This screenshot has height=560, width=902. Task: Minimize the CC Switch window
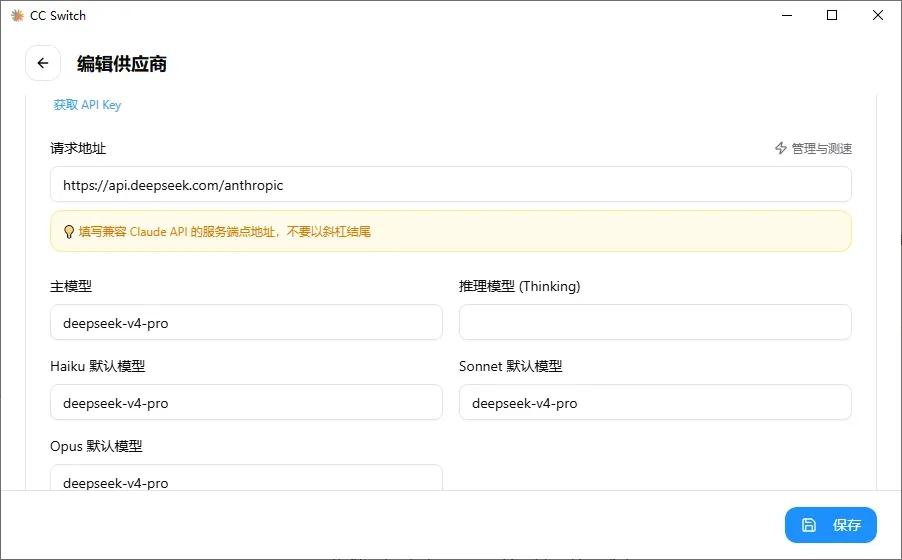(x=787, y=16)
